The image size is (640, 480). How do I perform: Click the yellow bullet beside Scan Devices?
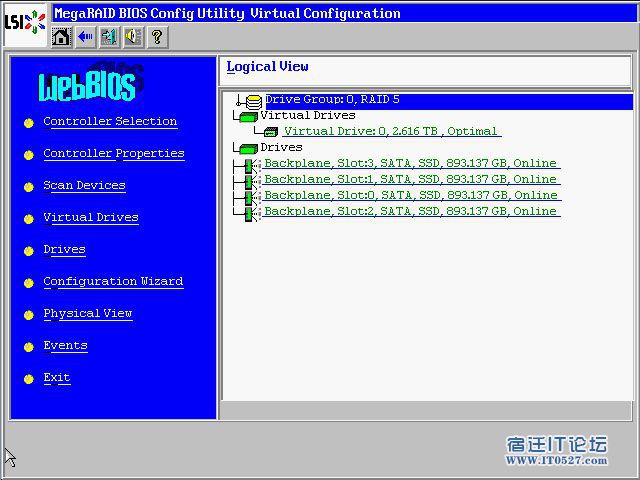click(29, 187)
